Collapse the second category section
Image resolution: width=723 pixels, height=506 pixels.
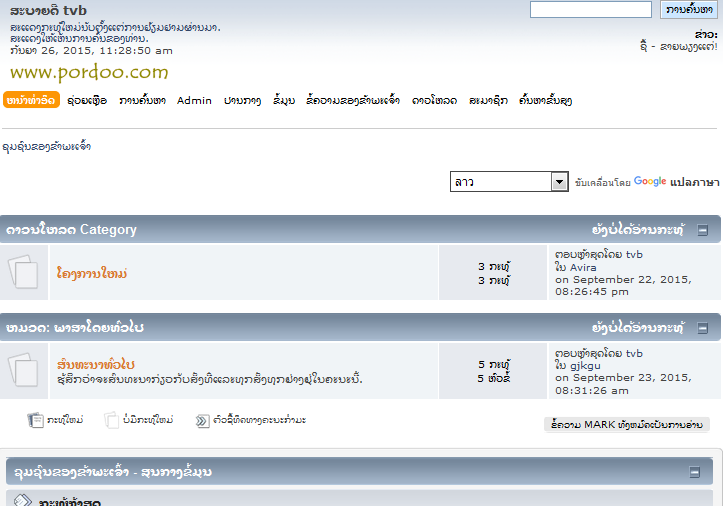[703, 328]
